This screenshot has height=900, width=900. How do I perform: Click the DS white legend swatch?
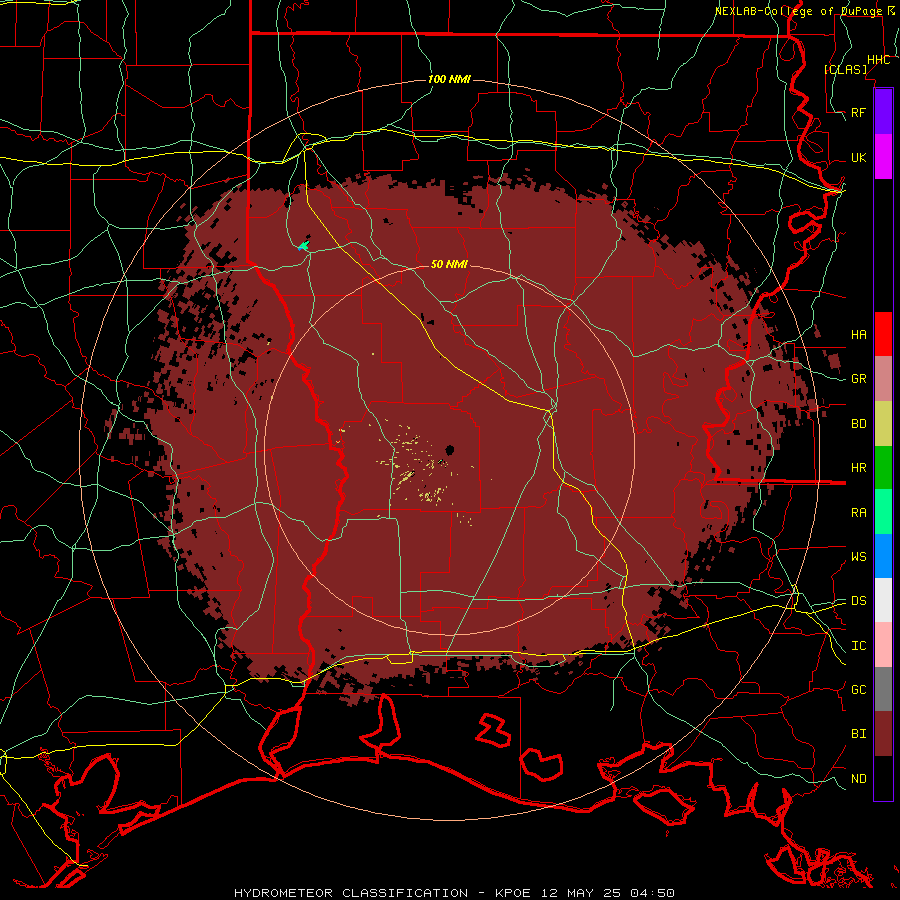click(x=883, y=600)
